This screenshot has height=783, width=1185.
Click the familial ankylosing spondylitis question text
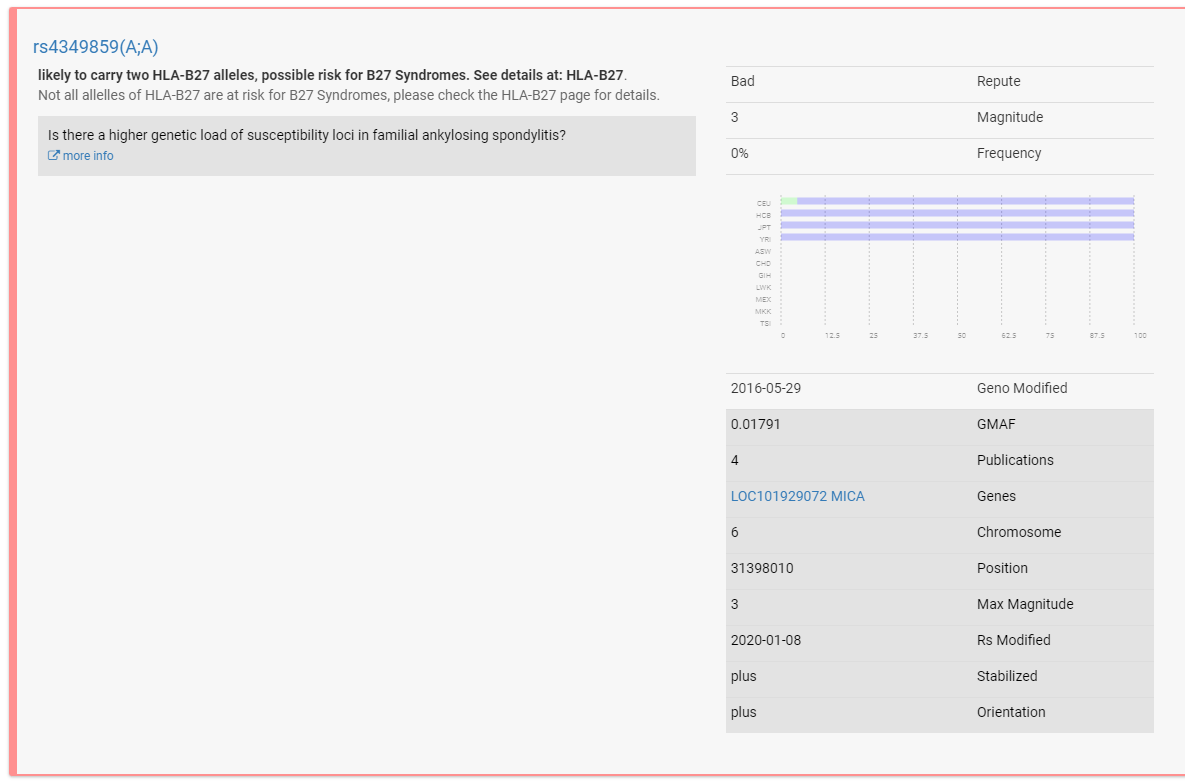[x=307, y=135]
